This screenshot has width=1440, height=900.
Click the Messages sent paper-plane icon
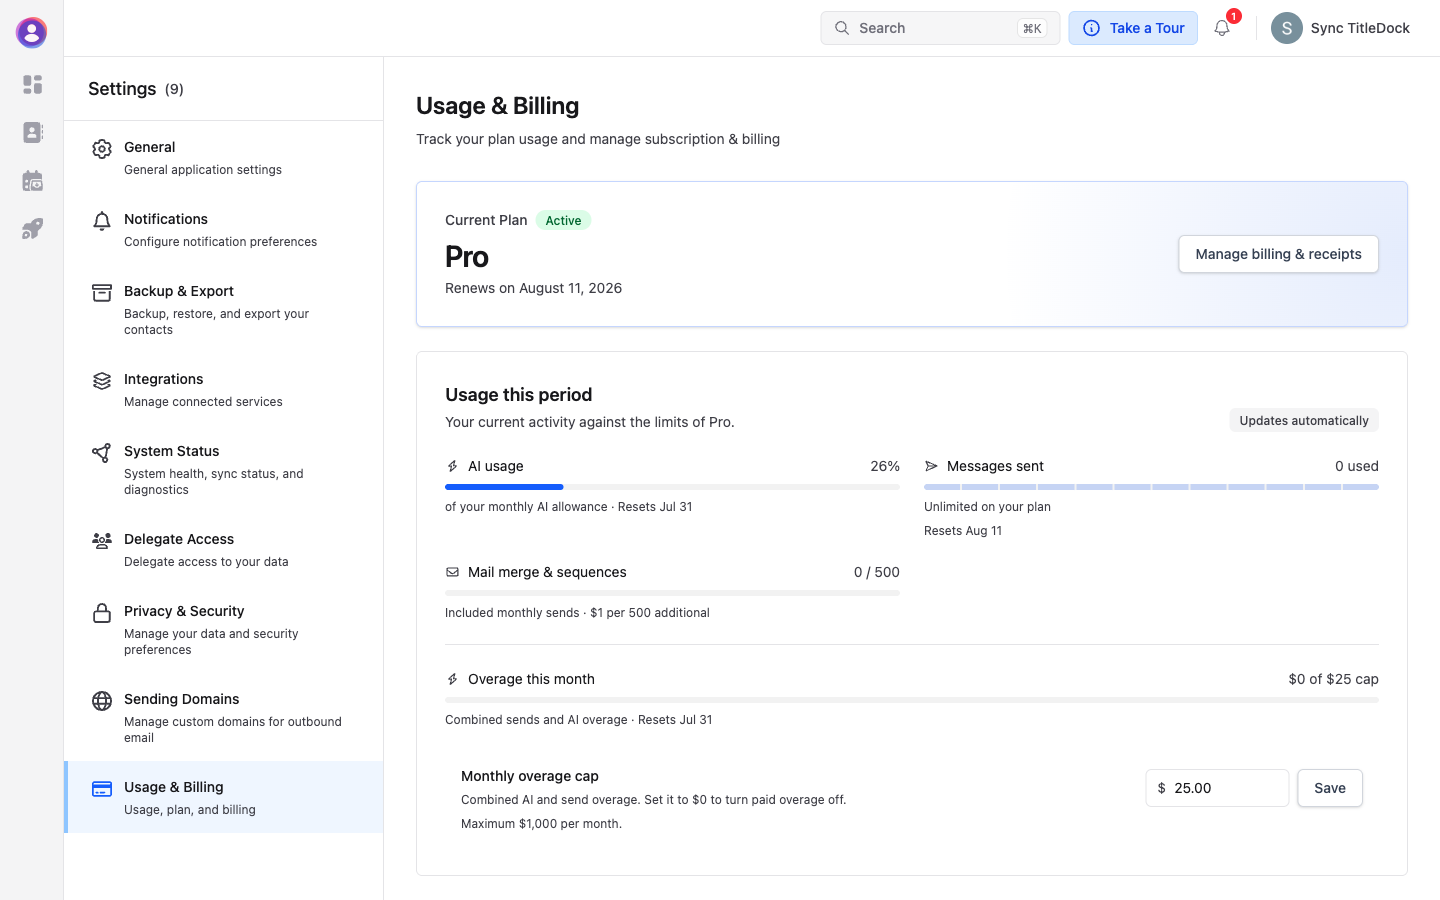tap(931, 466)
